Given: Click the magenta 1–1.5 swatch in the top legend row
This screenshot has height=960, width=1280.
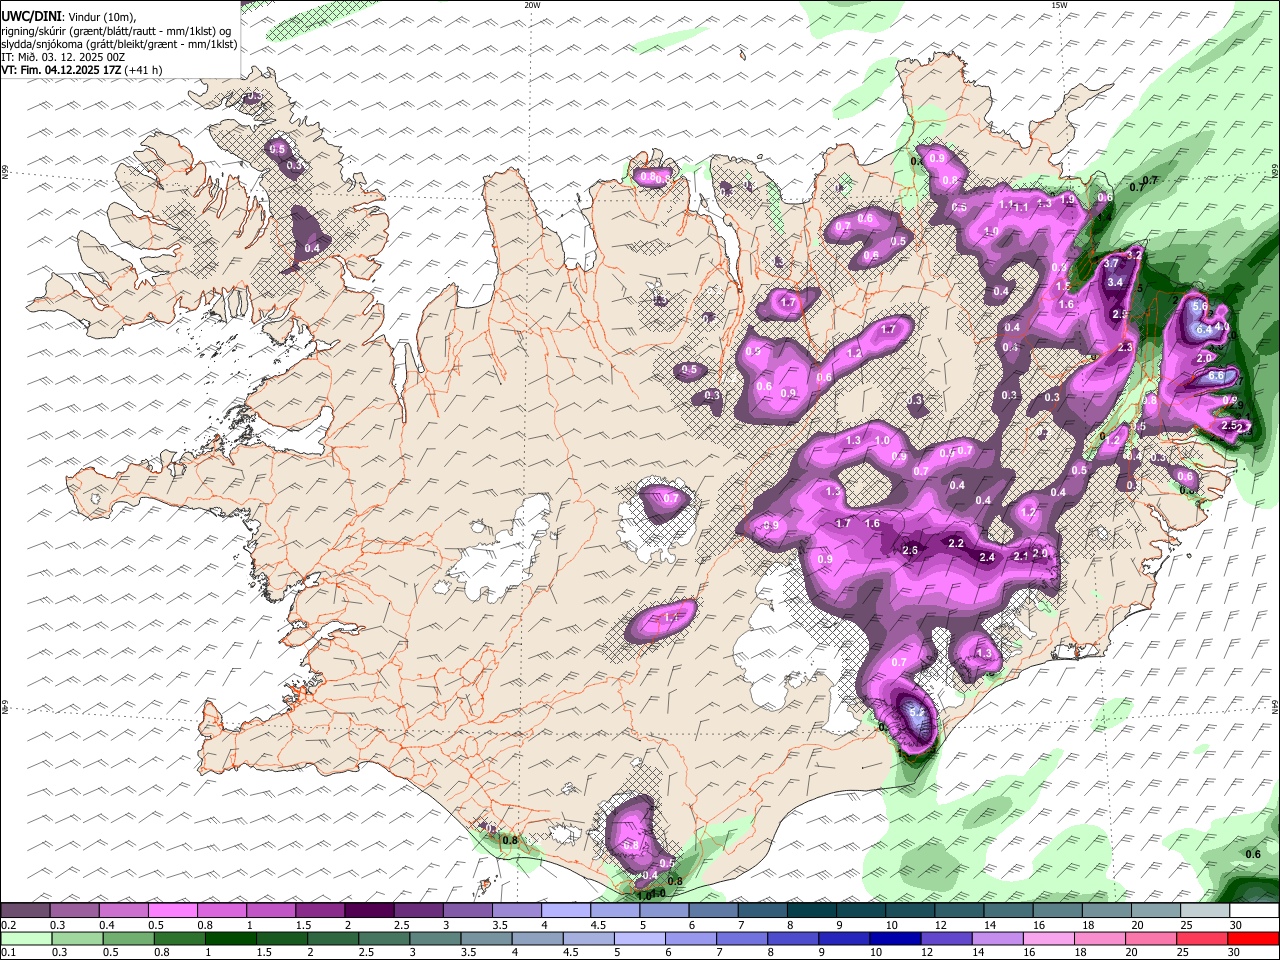Looking at the screenshot, I should tap(271, 911).
